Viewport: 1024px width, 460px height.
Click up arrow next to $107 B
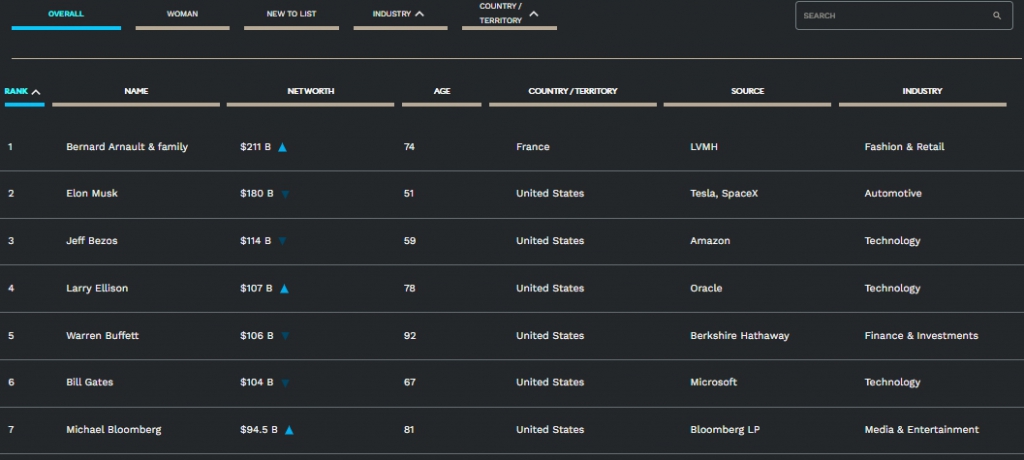tap(284, 289)
